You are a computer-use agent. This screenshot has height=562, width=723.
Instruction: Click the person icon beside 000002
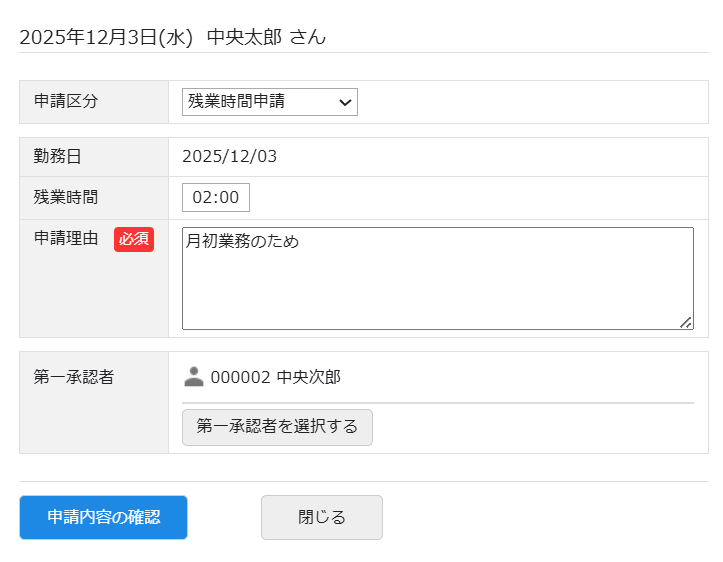pos(194,377)
